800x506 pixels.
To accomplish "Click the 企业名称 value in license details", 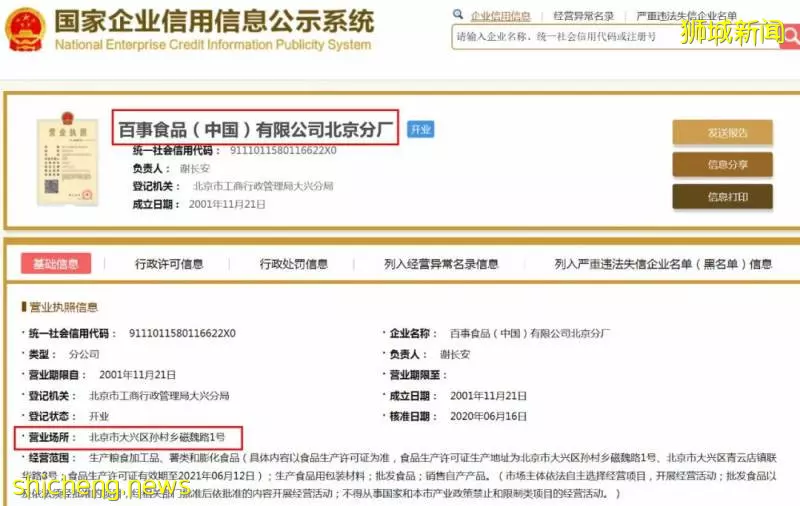I will [x=530, y=334].
